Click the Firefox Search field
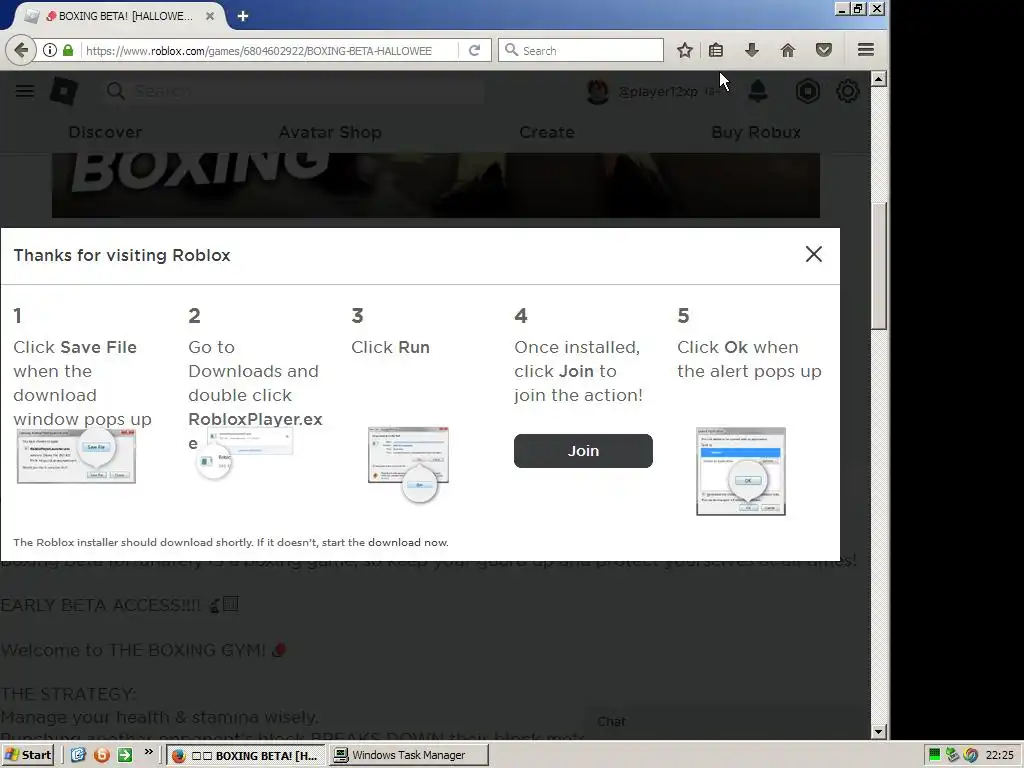This screenshot has height=768, width=1024. tap(581, 50)
